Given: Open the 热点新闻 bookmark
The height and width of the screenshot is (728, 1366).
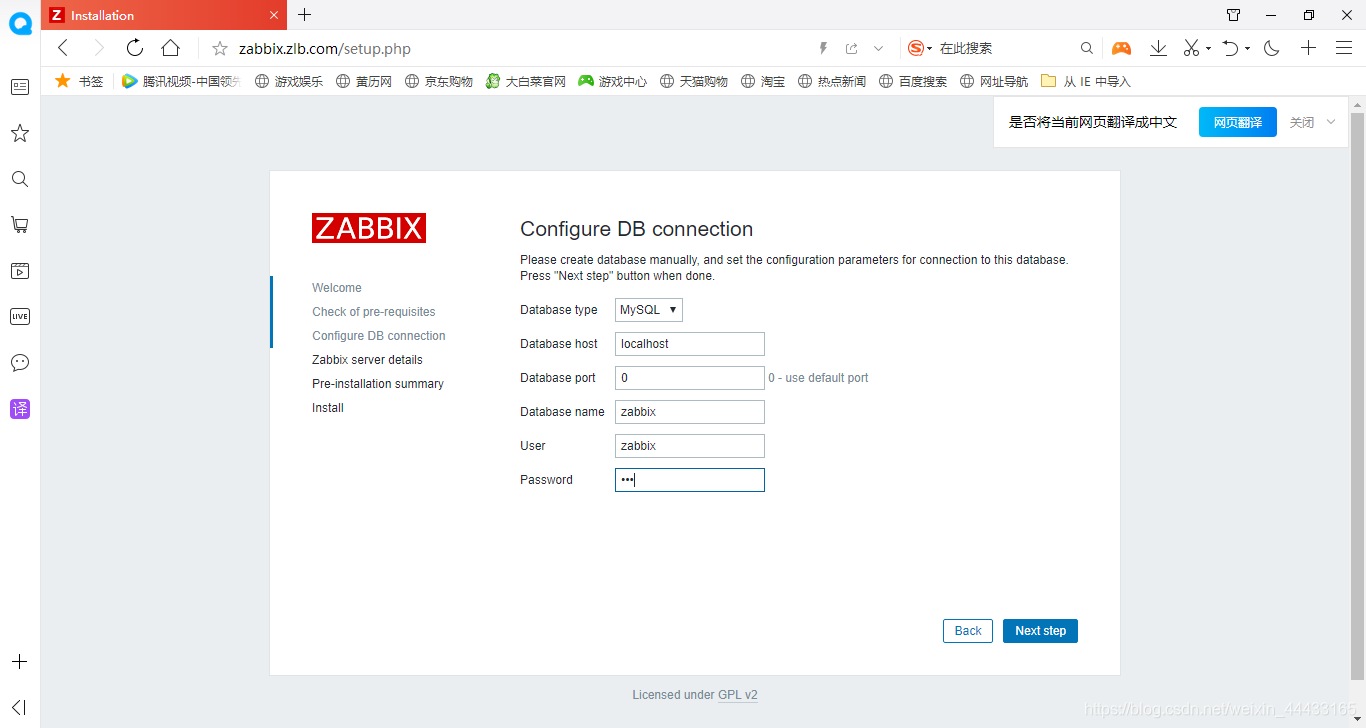Looking at the screenshot, I should (x=832, y=81).
